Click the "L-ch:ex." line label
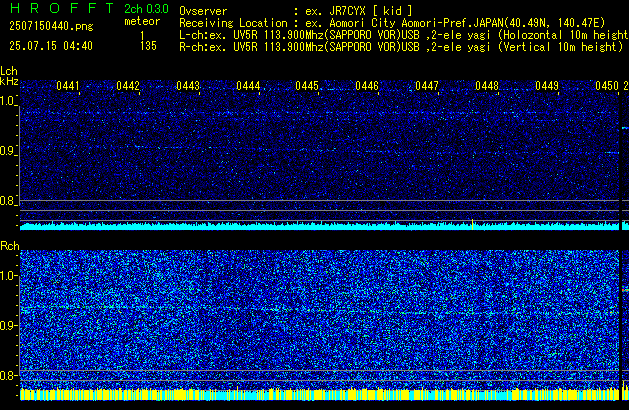The height and width of the screenshot is (410, 629). [203, 35]
